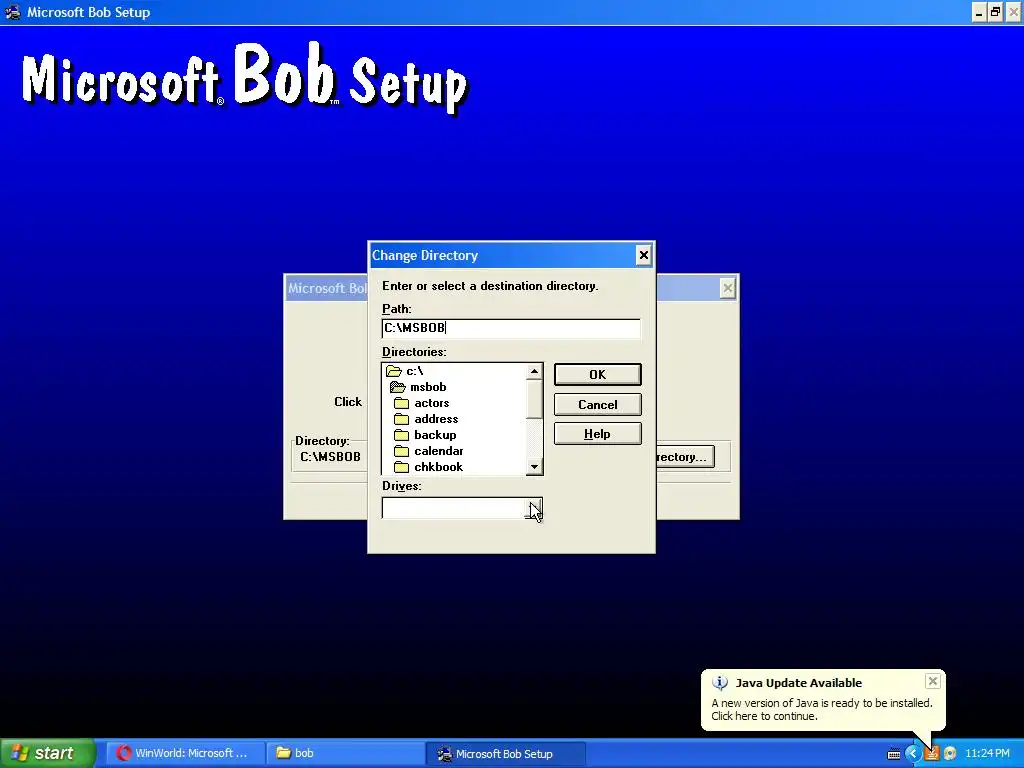1024x768 pixels.
Task: Switch to the bob folder taskbar window
Action: coord(345,753)
